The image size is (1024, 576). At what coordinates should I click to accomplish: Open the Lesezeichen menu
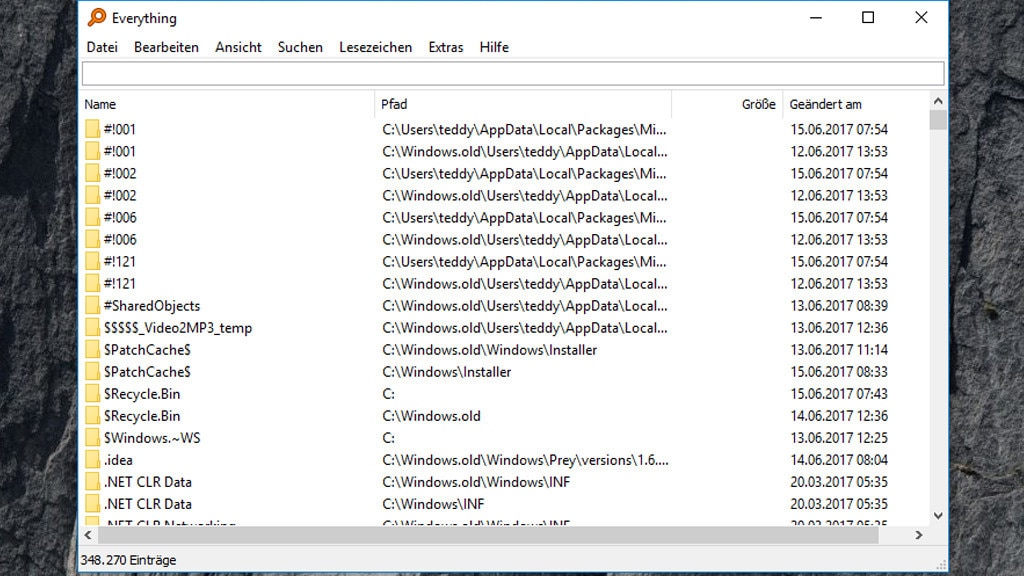[375, 47]
